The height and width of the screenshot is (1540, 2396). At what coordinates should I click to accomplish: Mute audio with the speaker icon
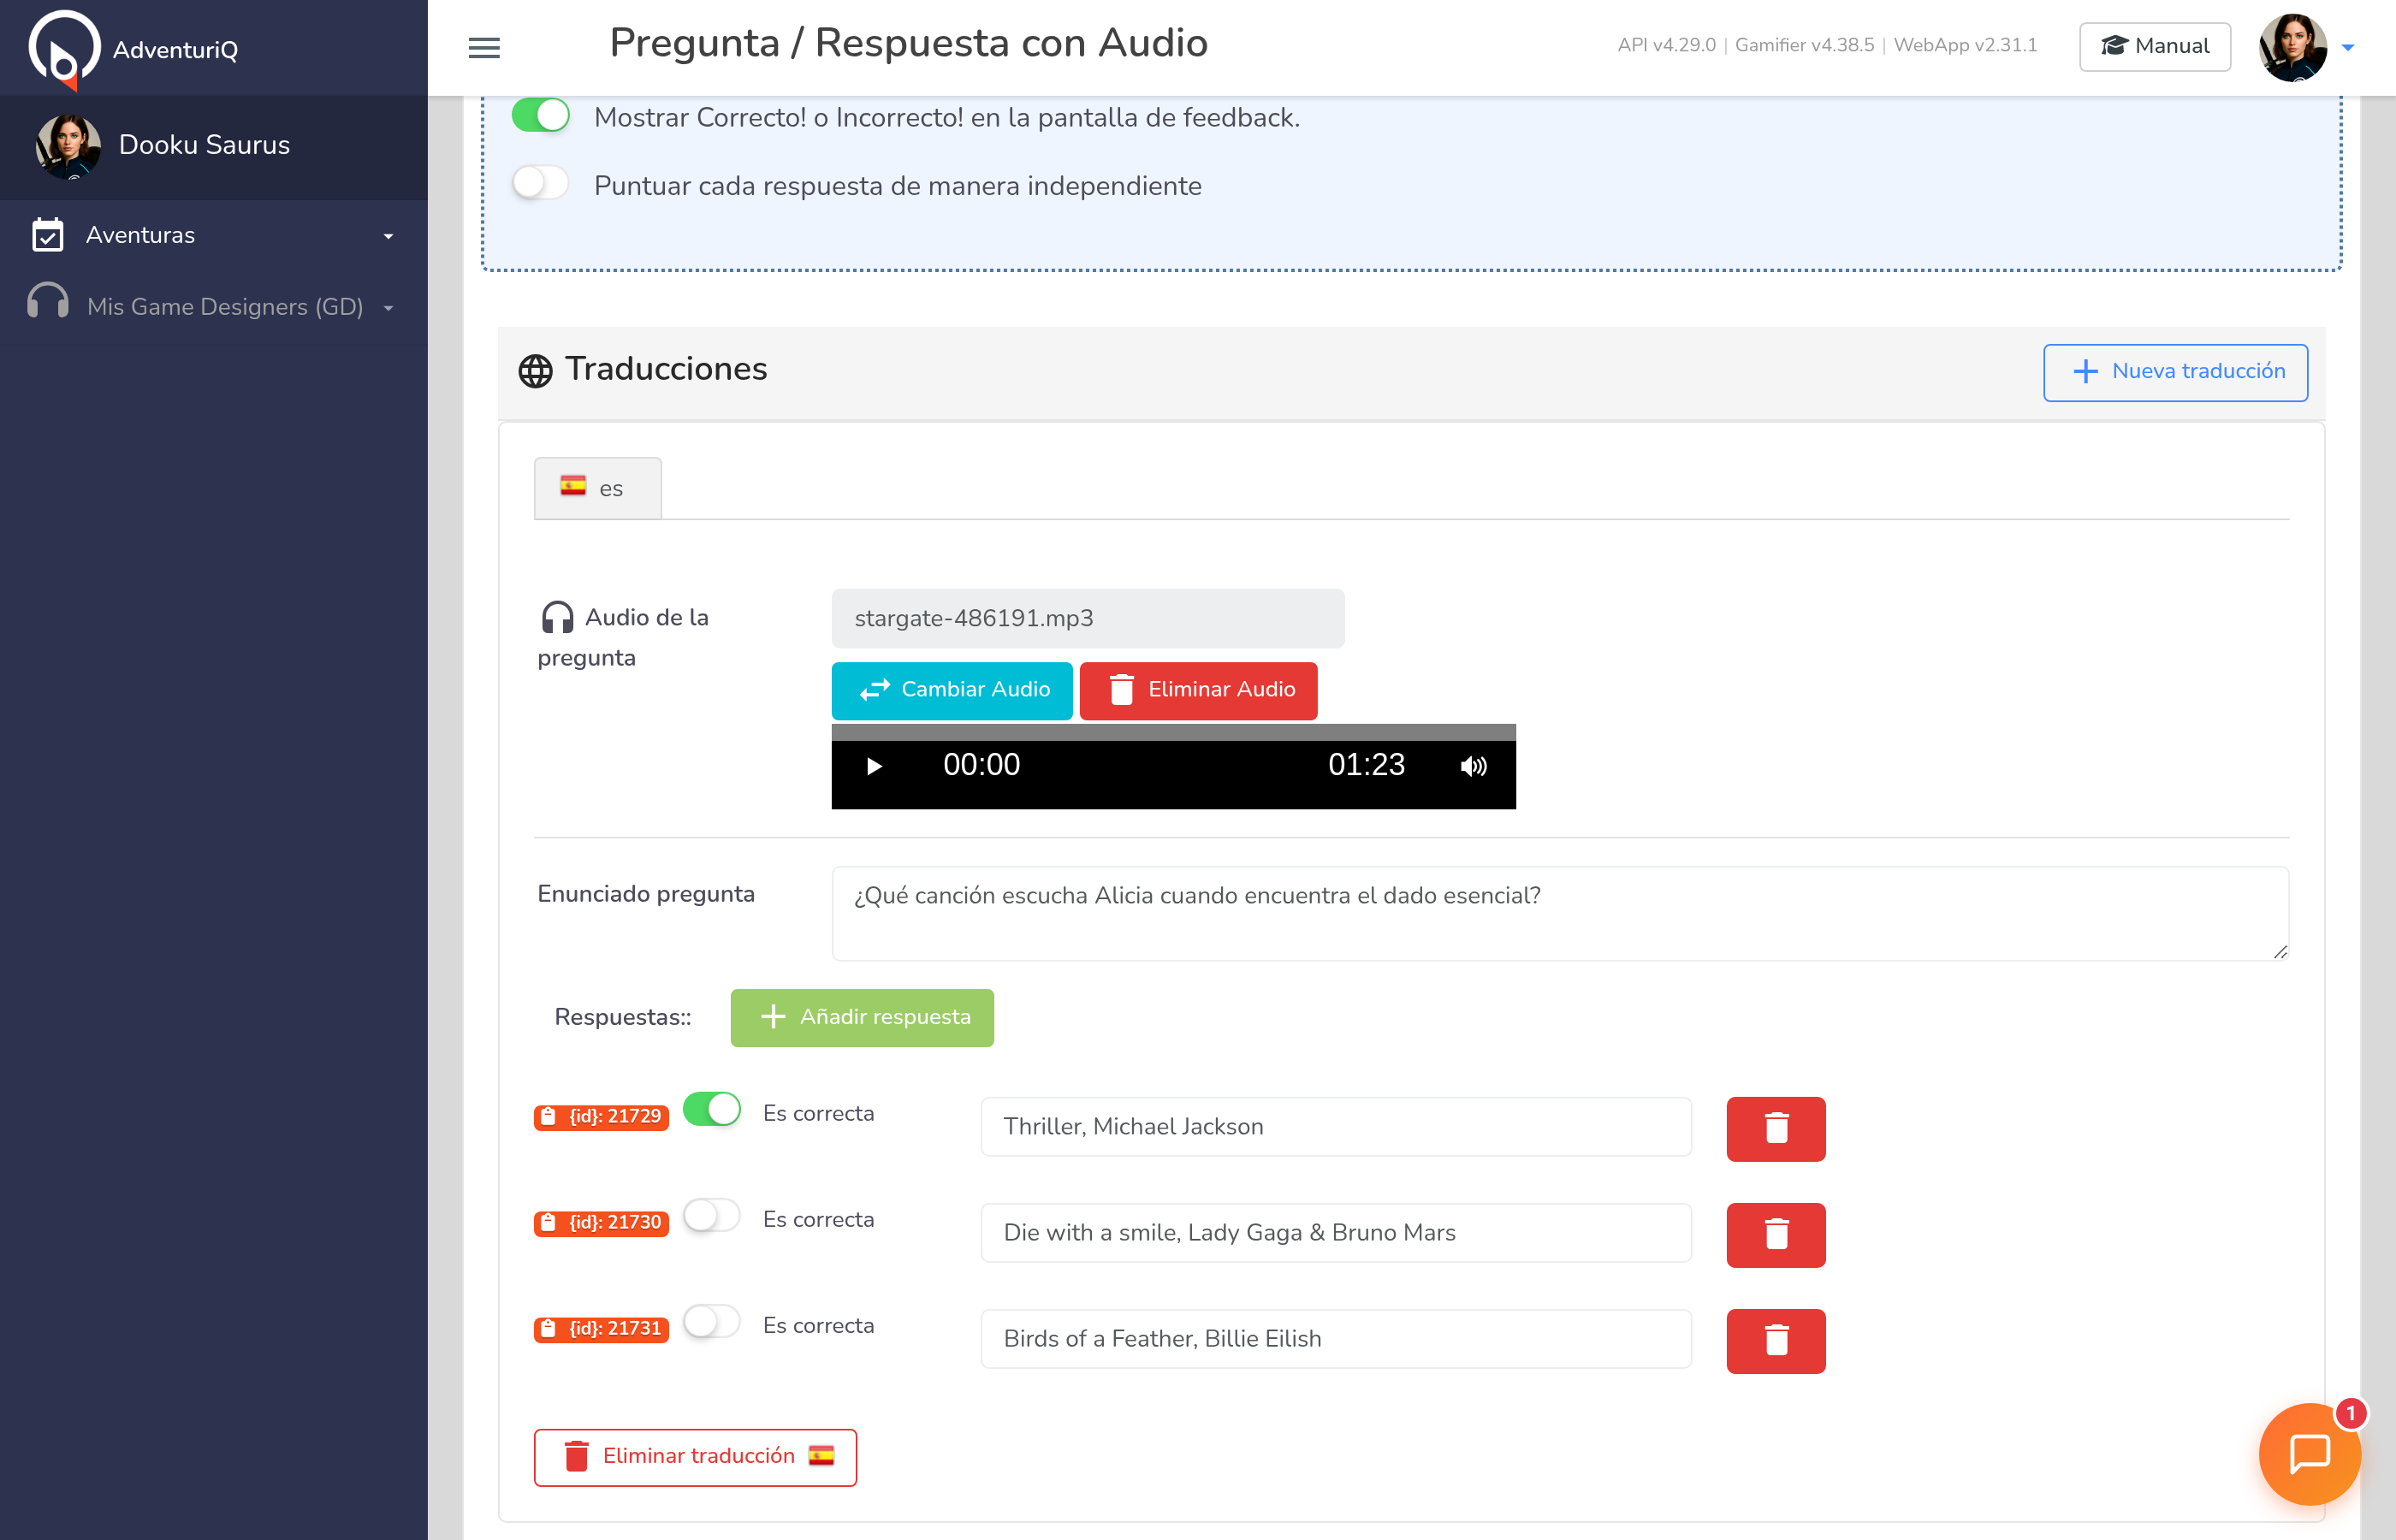tap(1473, 766)
